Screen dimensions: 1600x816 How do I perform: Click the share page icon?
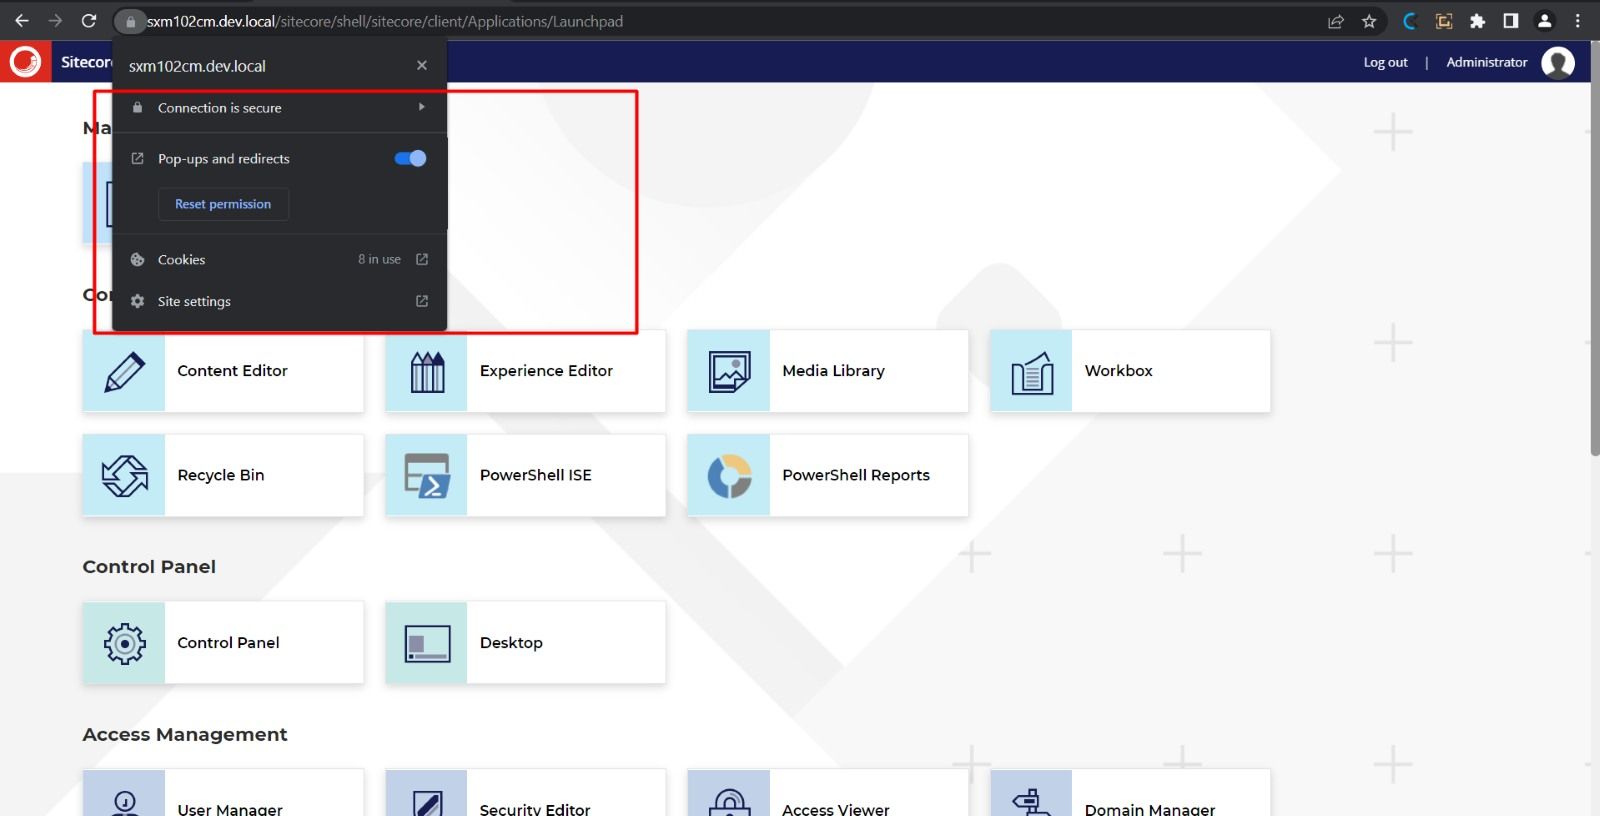[1335, 21]
